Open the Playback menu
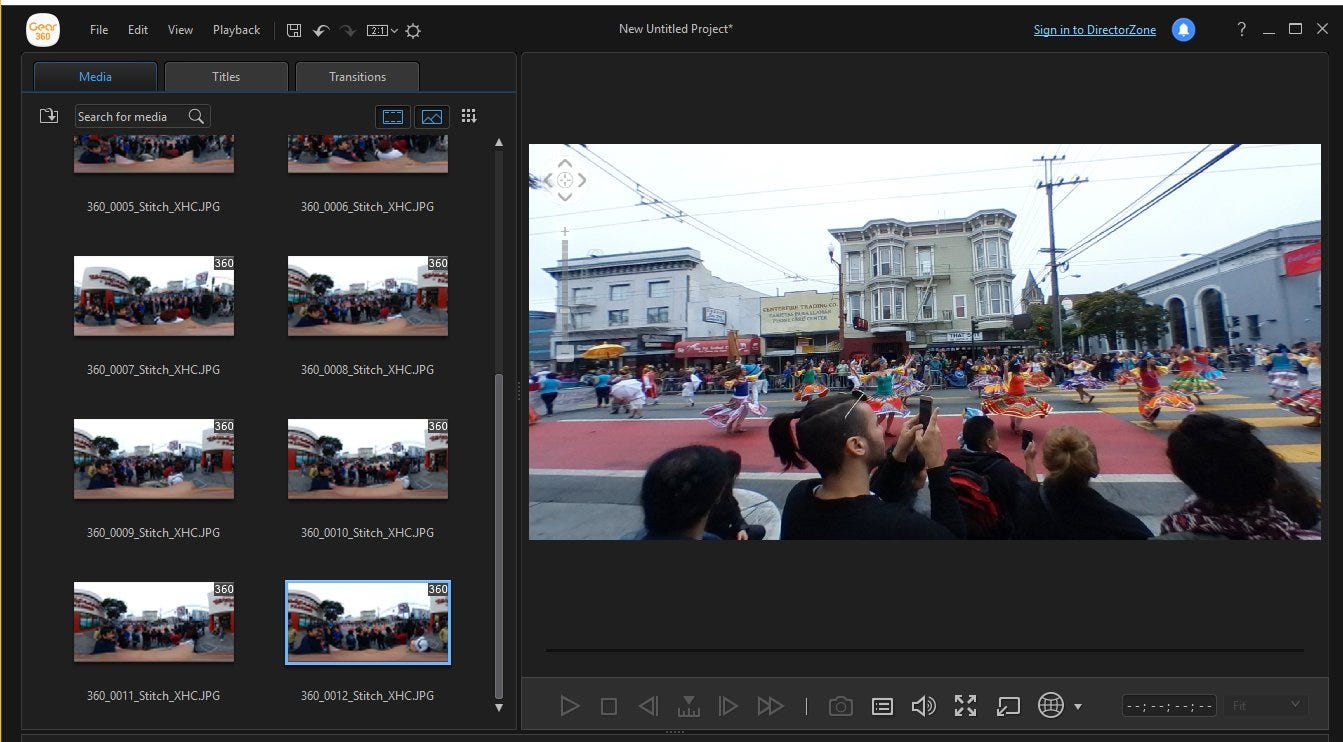Image resolution: width=1343 pixels, height=742 pixels. [236, 30]
